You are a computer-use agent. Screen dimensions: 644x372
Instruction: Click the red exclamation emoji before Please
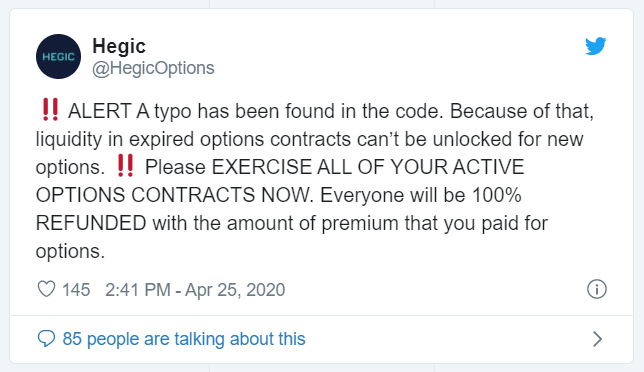[x=125, y=165]
